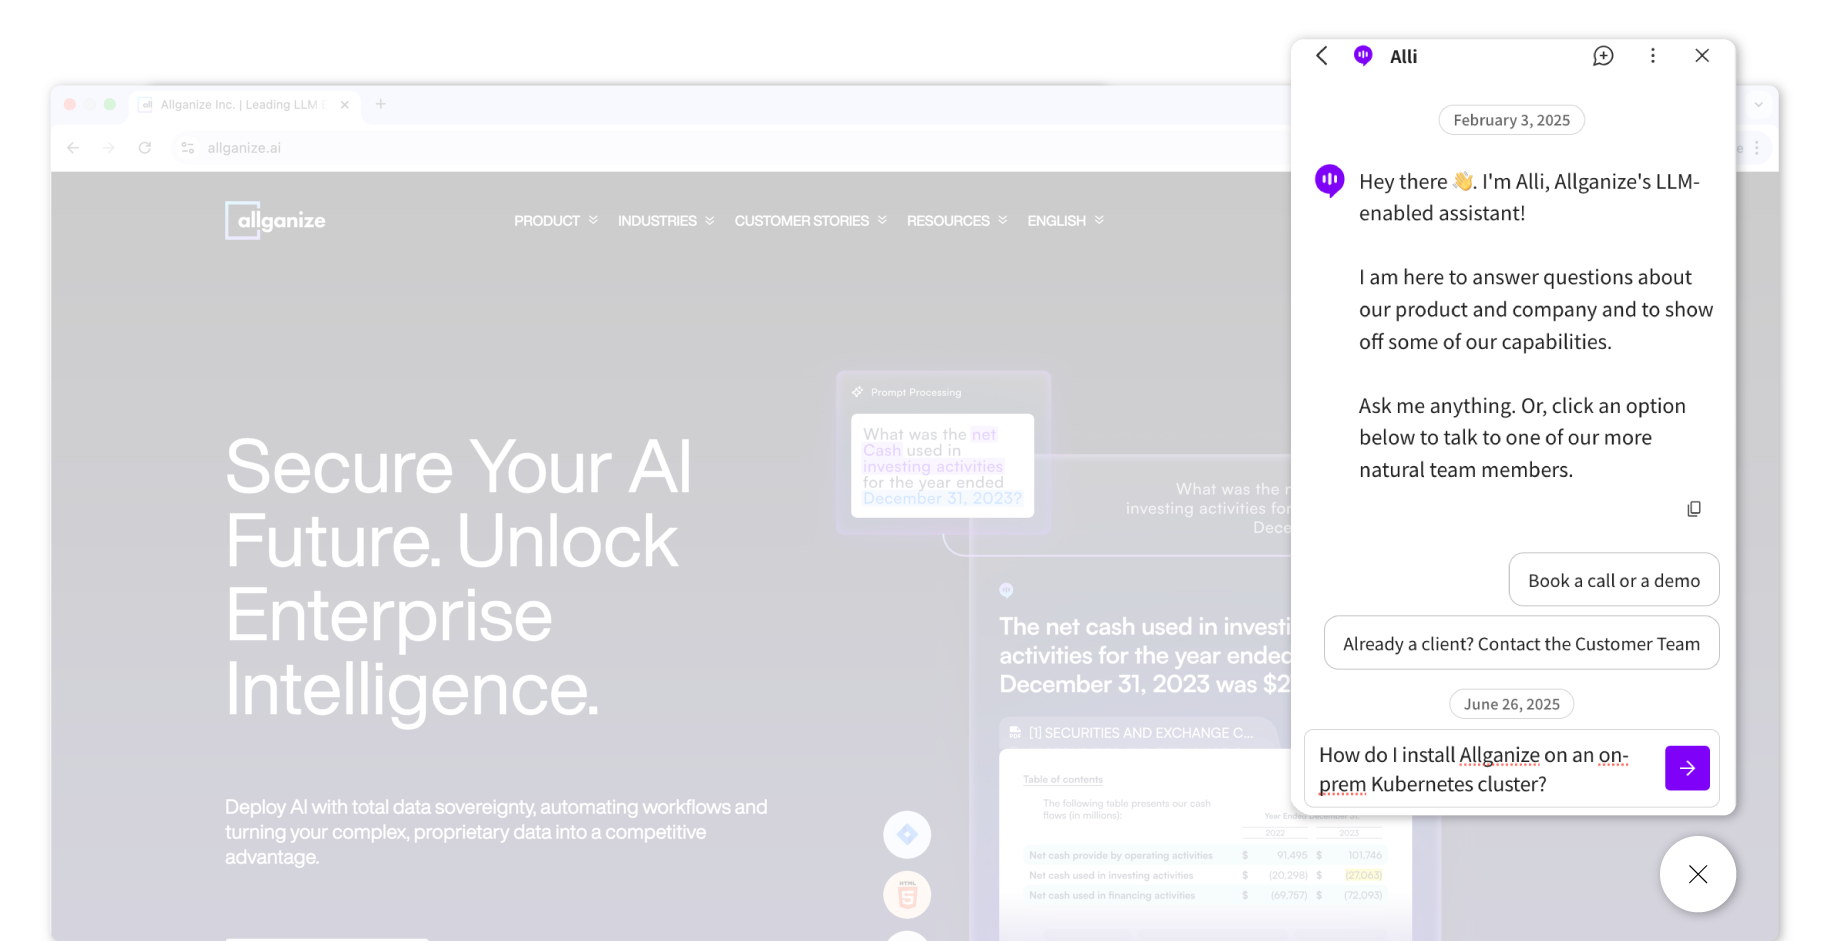The width and height of the screenshot is (1829, 941).
Task: Close the Allganize Inc. browser tab
Action: 344,105
